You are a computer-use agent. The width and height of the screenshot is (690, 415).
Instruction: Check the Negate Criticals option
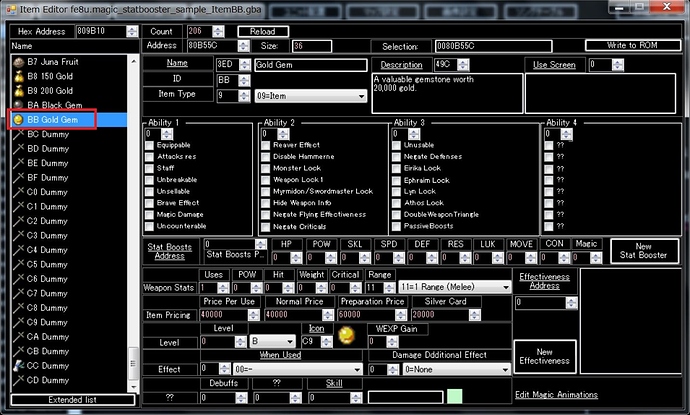point(264,226)
